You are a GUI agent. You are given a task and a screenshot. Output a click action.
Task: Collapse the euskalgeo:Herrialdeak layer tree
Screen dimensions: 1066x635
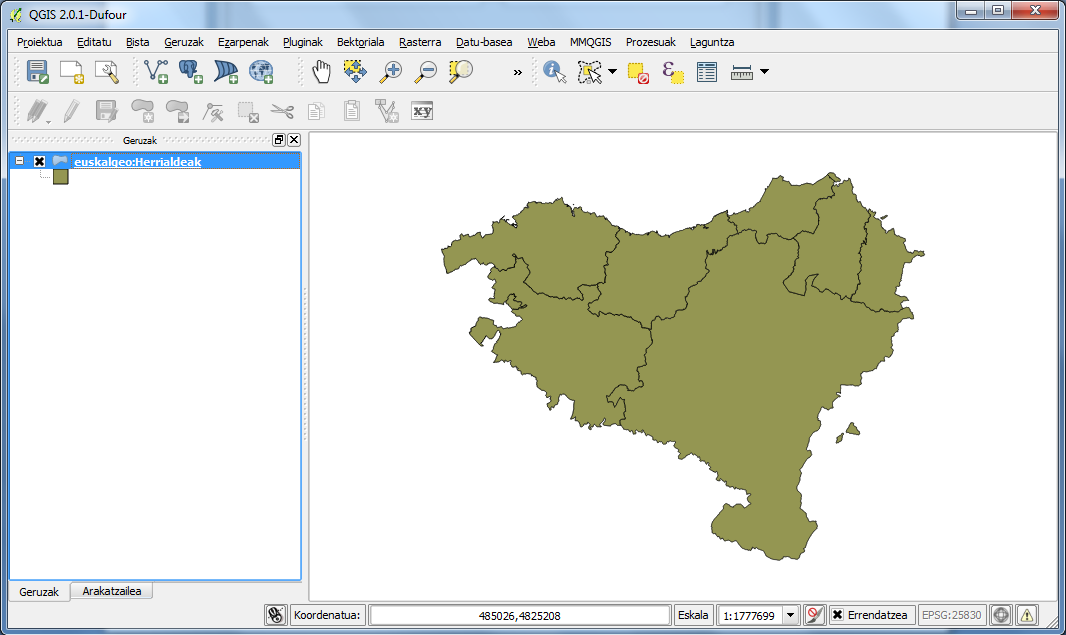[20, 161]
